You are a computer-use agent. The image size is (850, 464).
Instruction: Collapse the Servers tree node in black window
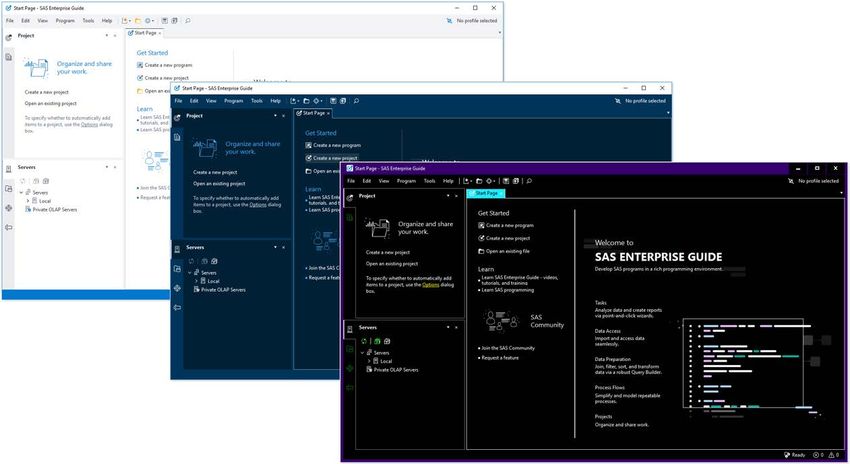click(x=363, y=353)
